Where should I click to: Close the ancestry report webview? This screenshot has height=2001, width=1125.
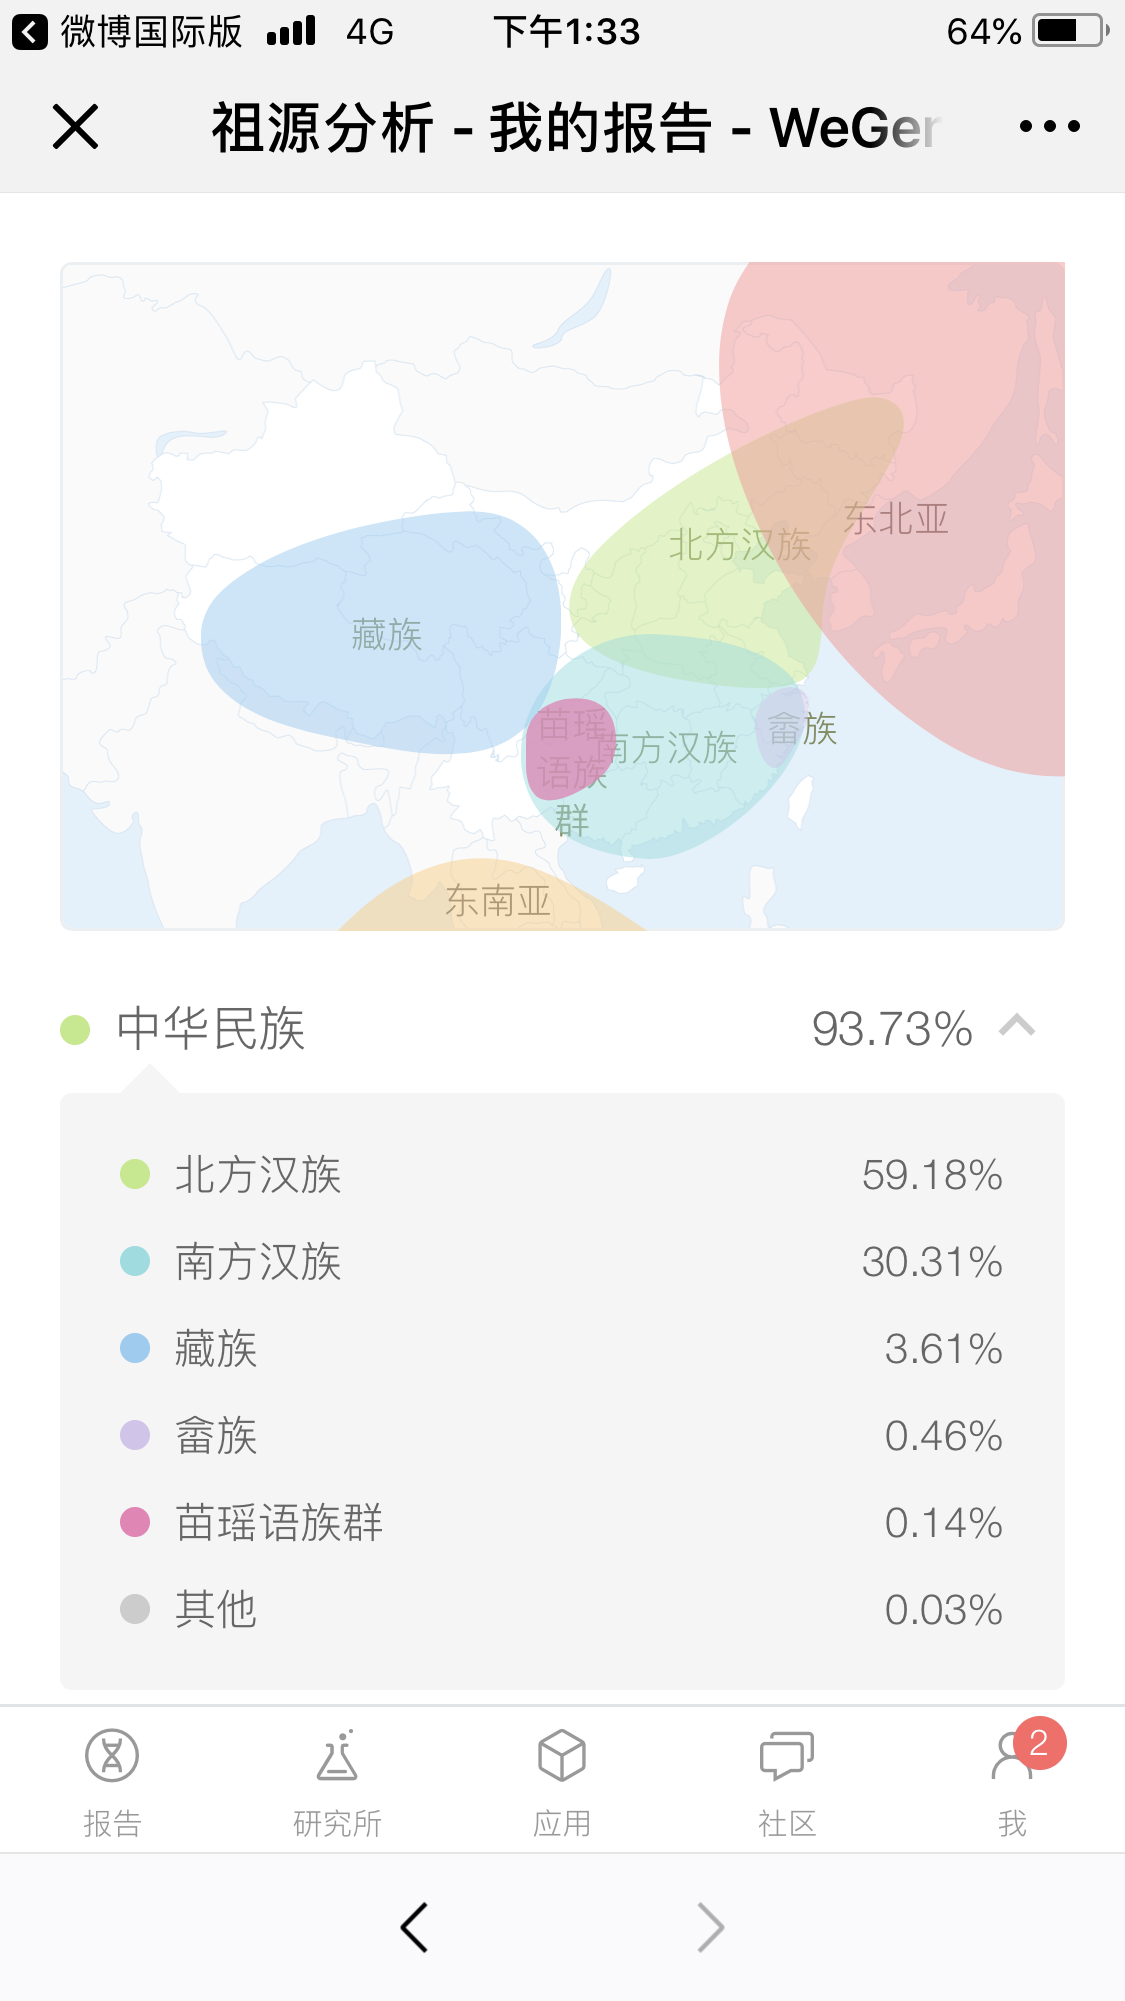click(75, 127)
